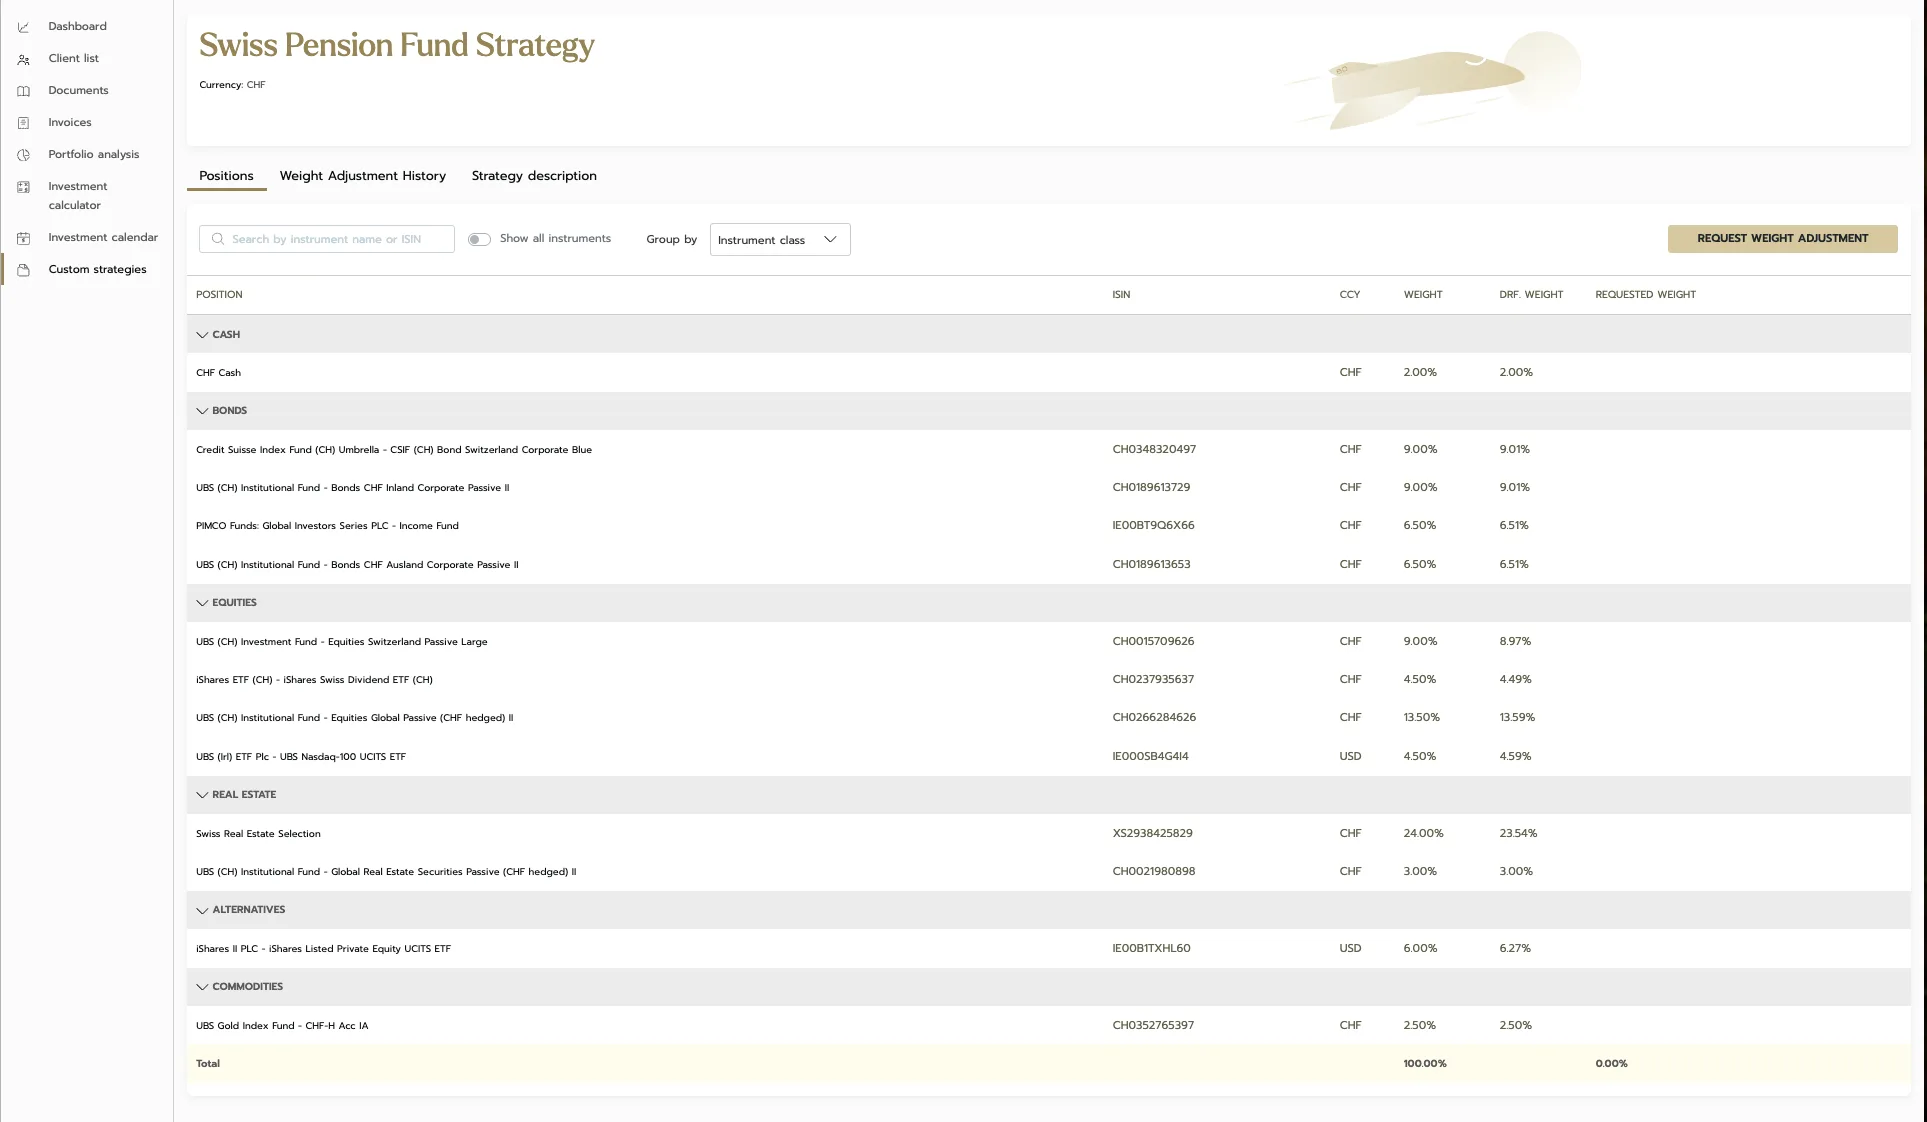The height and width of the screenshot is (1122, 1927).
Task: Click 13.59% drift weight value
Action: 1517,717
